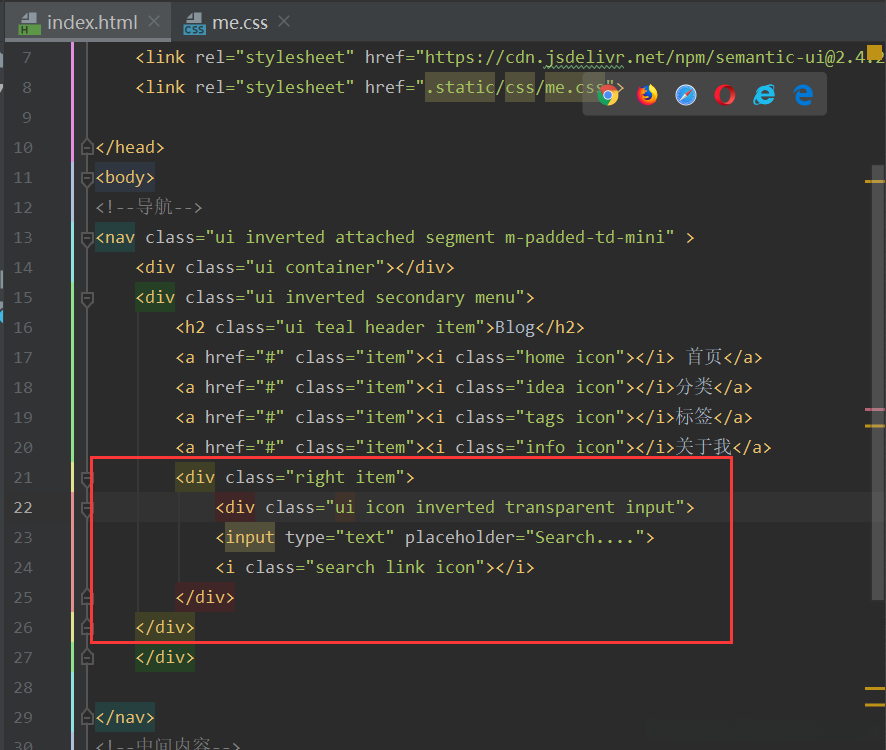
Task: Click the CSS file icon on me.css tab
Action: point(194,24)
